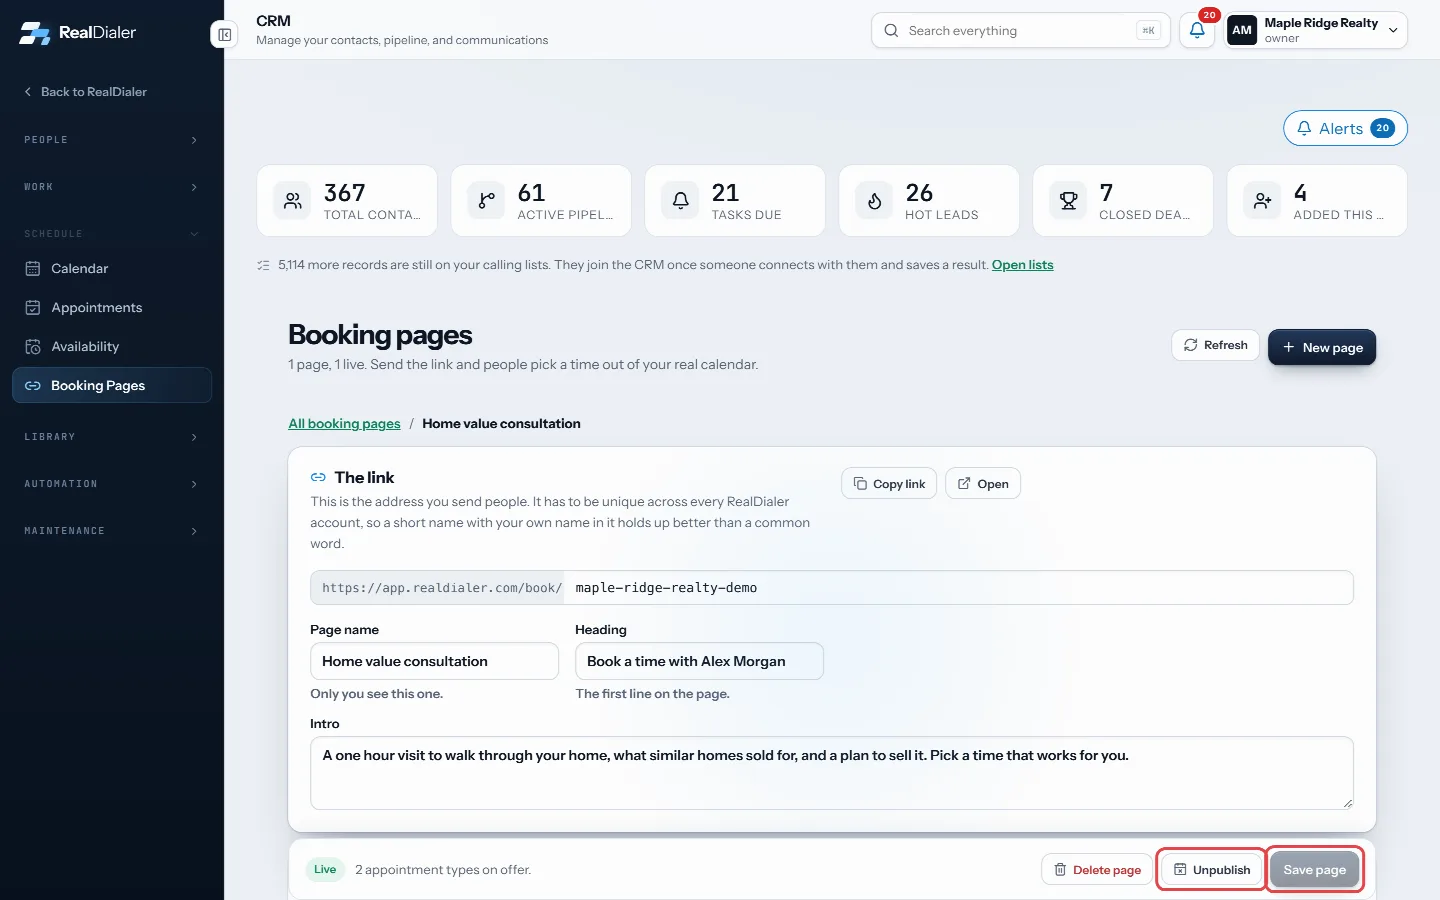Expand the Library section

(x=112, y=437)
